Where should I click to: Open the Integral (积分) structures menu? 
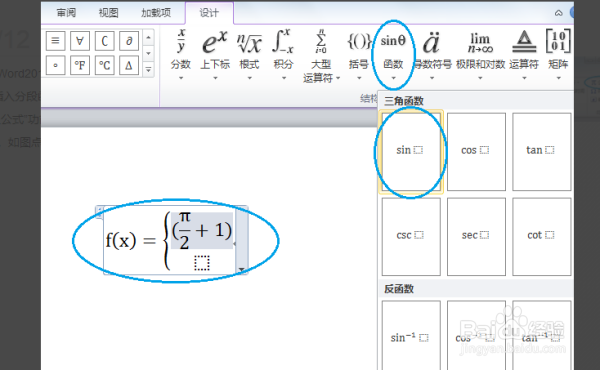click(283, 54)
